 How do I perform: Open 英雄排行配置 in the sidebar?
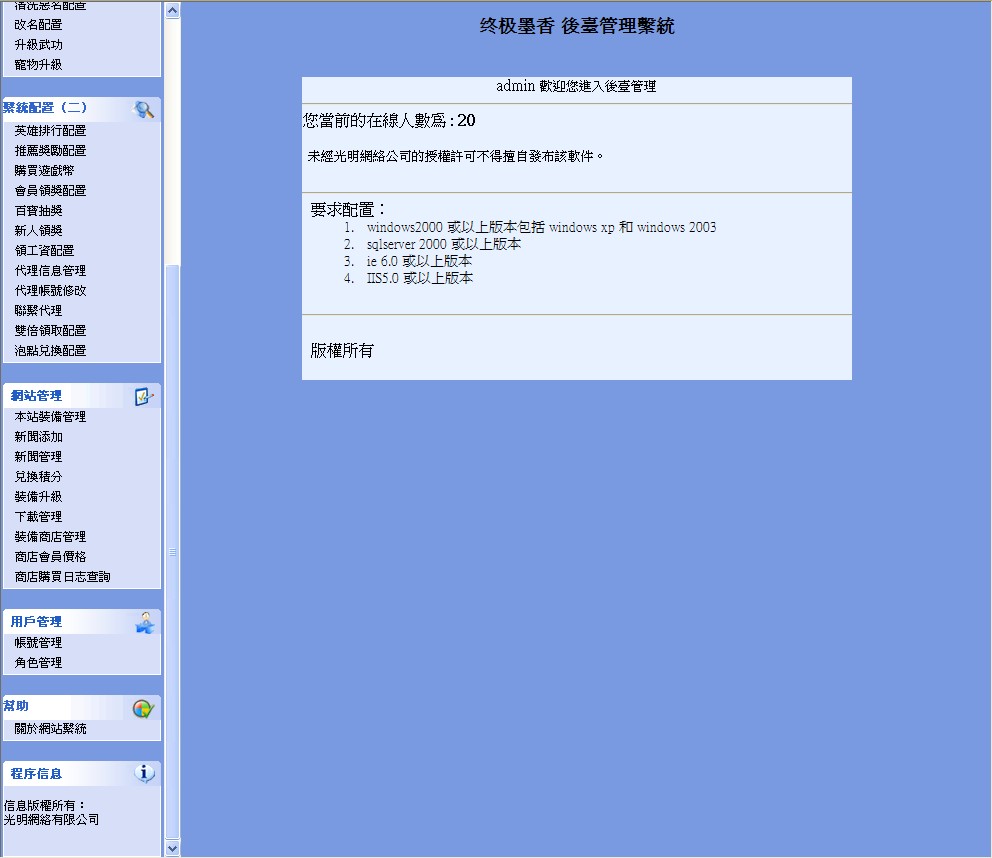click(x=50, y=131)
